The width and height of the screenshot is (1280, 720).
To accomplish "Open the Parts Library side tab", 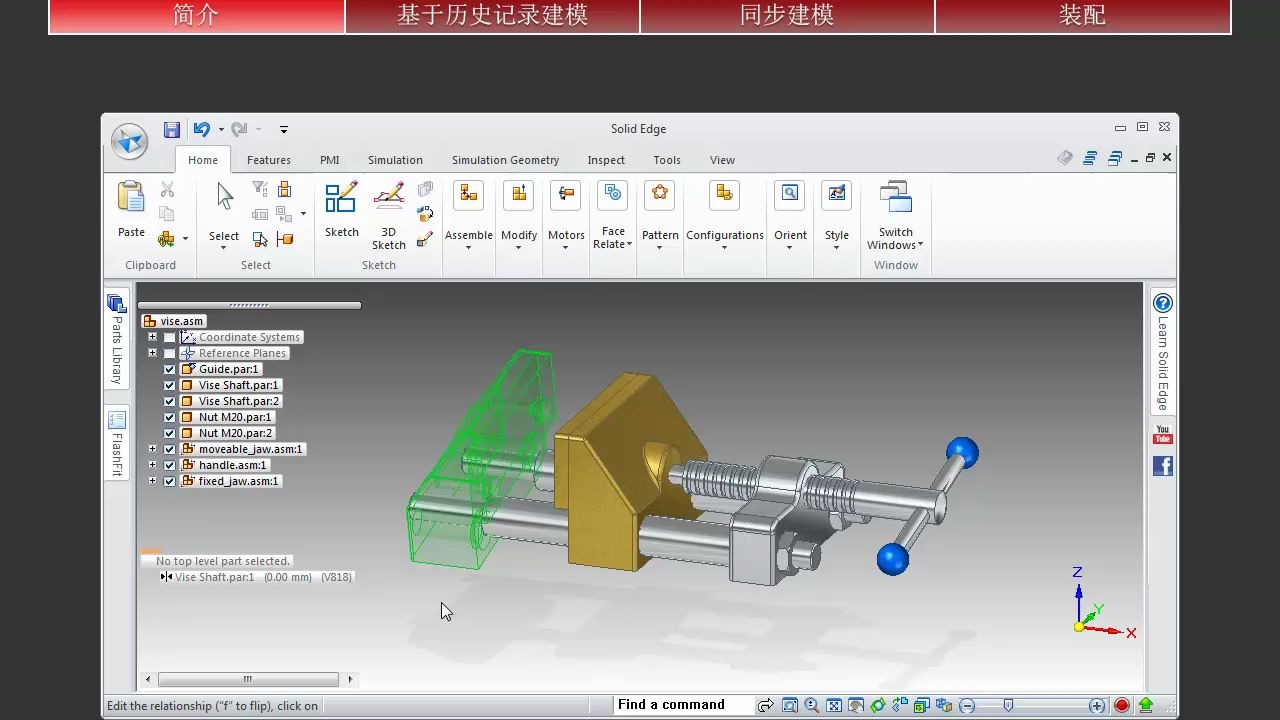I will (x=117, y=340).
